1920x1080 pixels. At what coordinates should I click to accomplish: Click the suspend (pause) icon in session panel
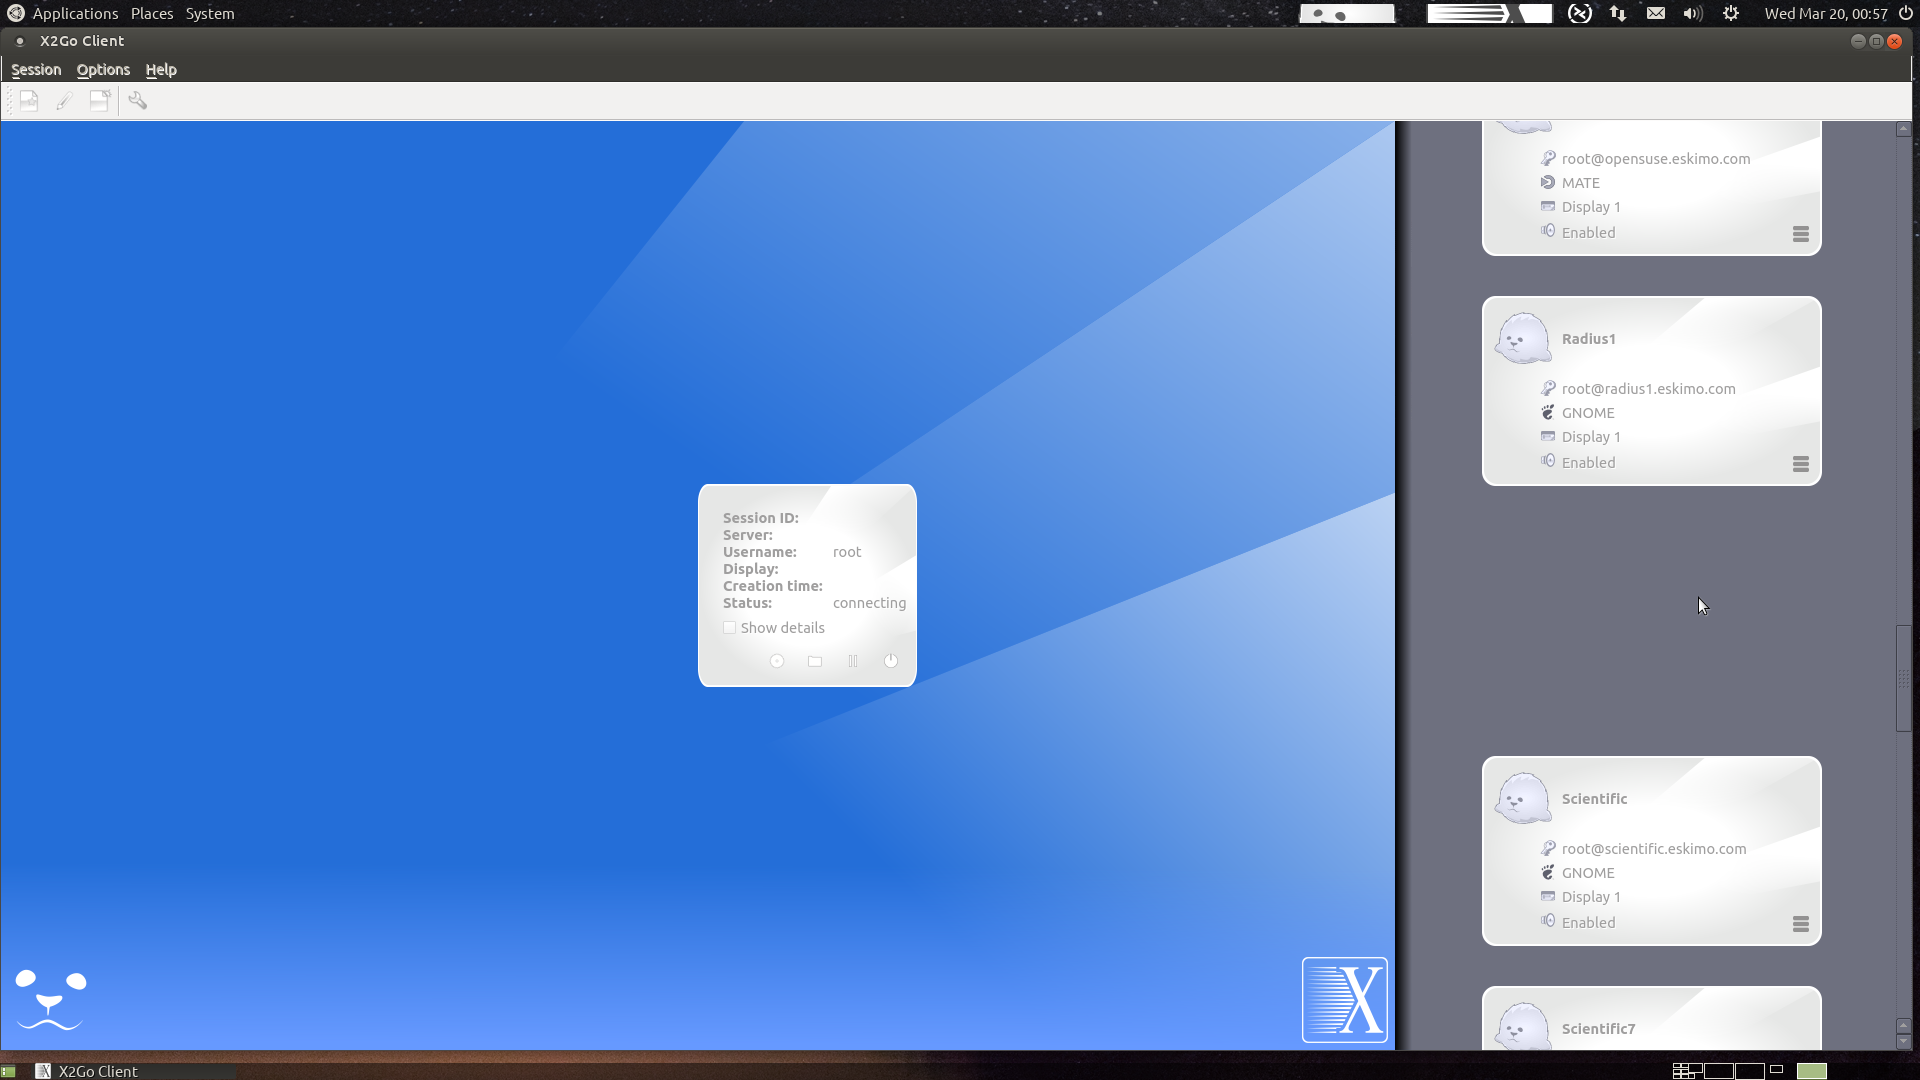coord(853,661)
